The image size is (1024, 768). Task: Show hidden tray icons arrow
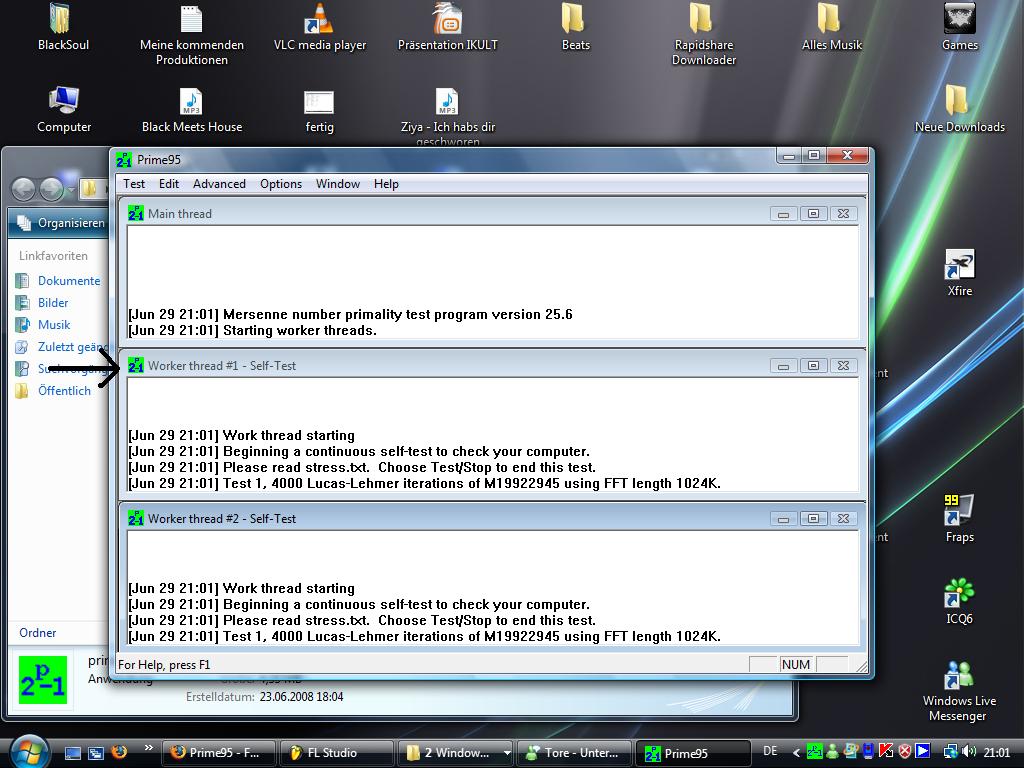[x=797, y=752]
